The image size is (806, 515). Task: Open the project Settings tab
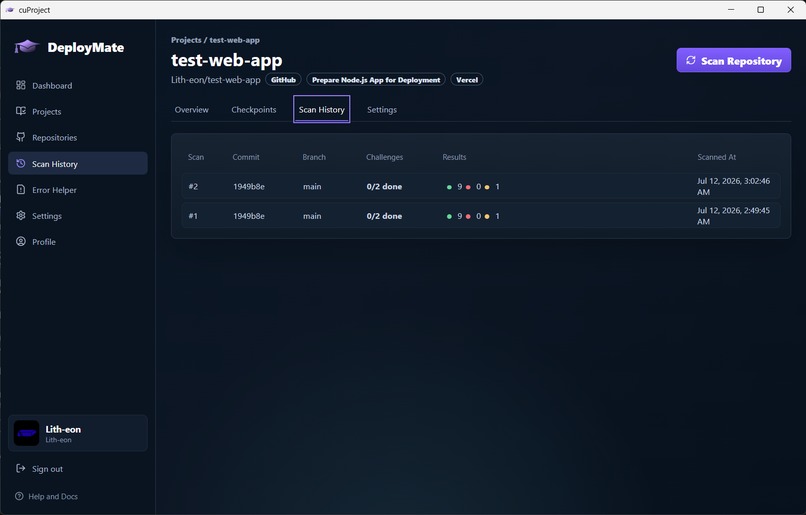pos(382,109)
